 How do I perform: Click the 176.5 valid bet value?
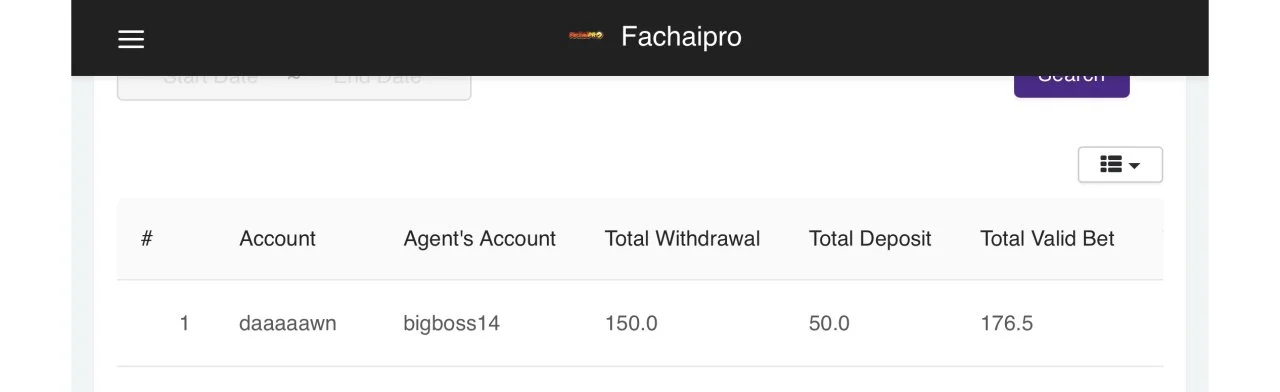pos(1006,324)
